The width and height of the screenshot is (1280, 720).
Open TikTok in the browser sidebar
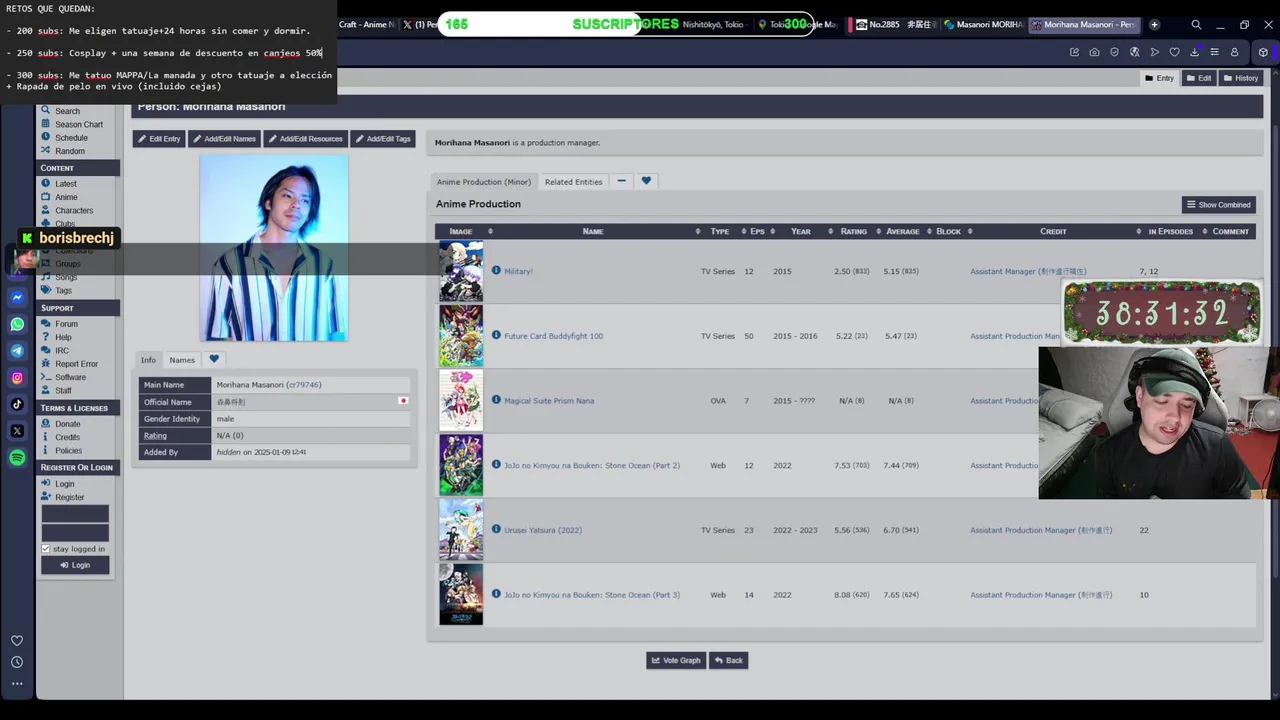tap(17, 404)
